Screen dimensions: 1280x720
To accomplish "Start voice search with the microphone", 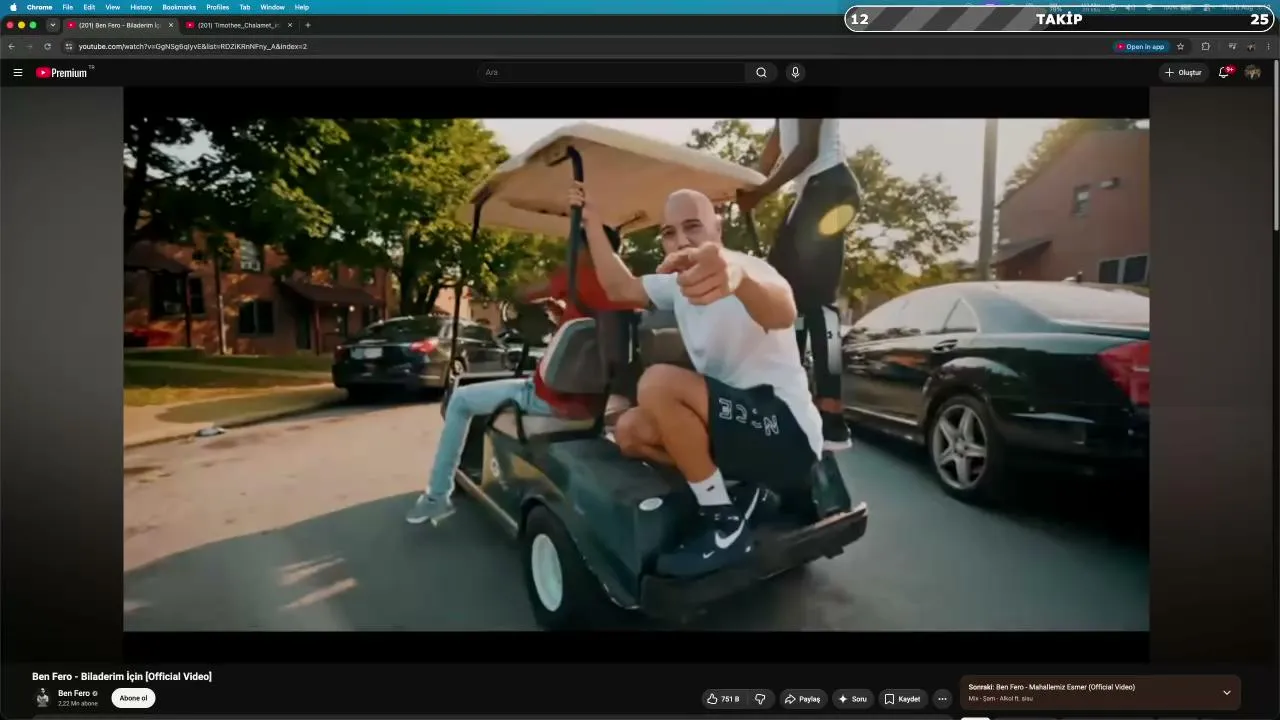I will (x=795, y=73).
